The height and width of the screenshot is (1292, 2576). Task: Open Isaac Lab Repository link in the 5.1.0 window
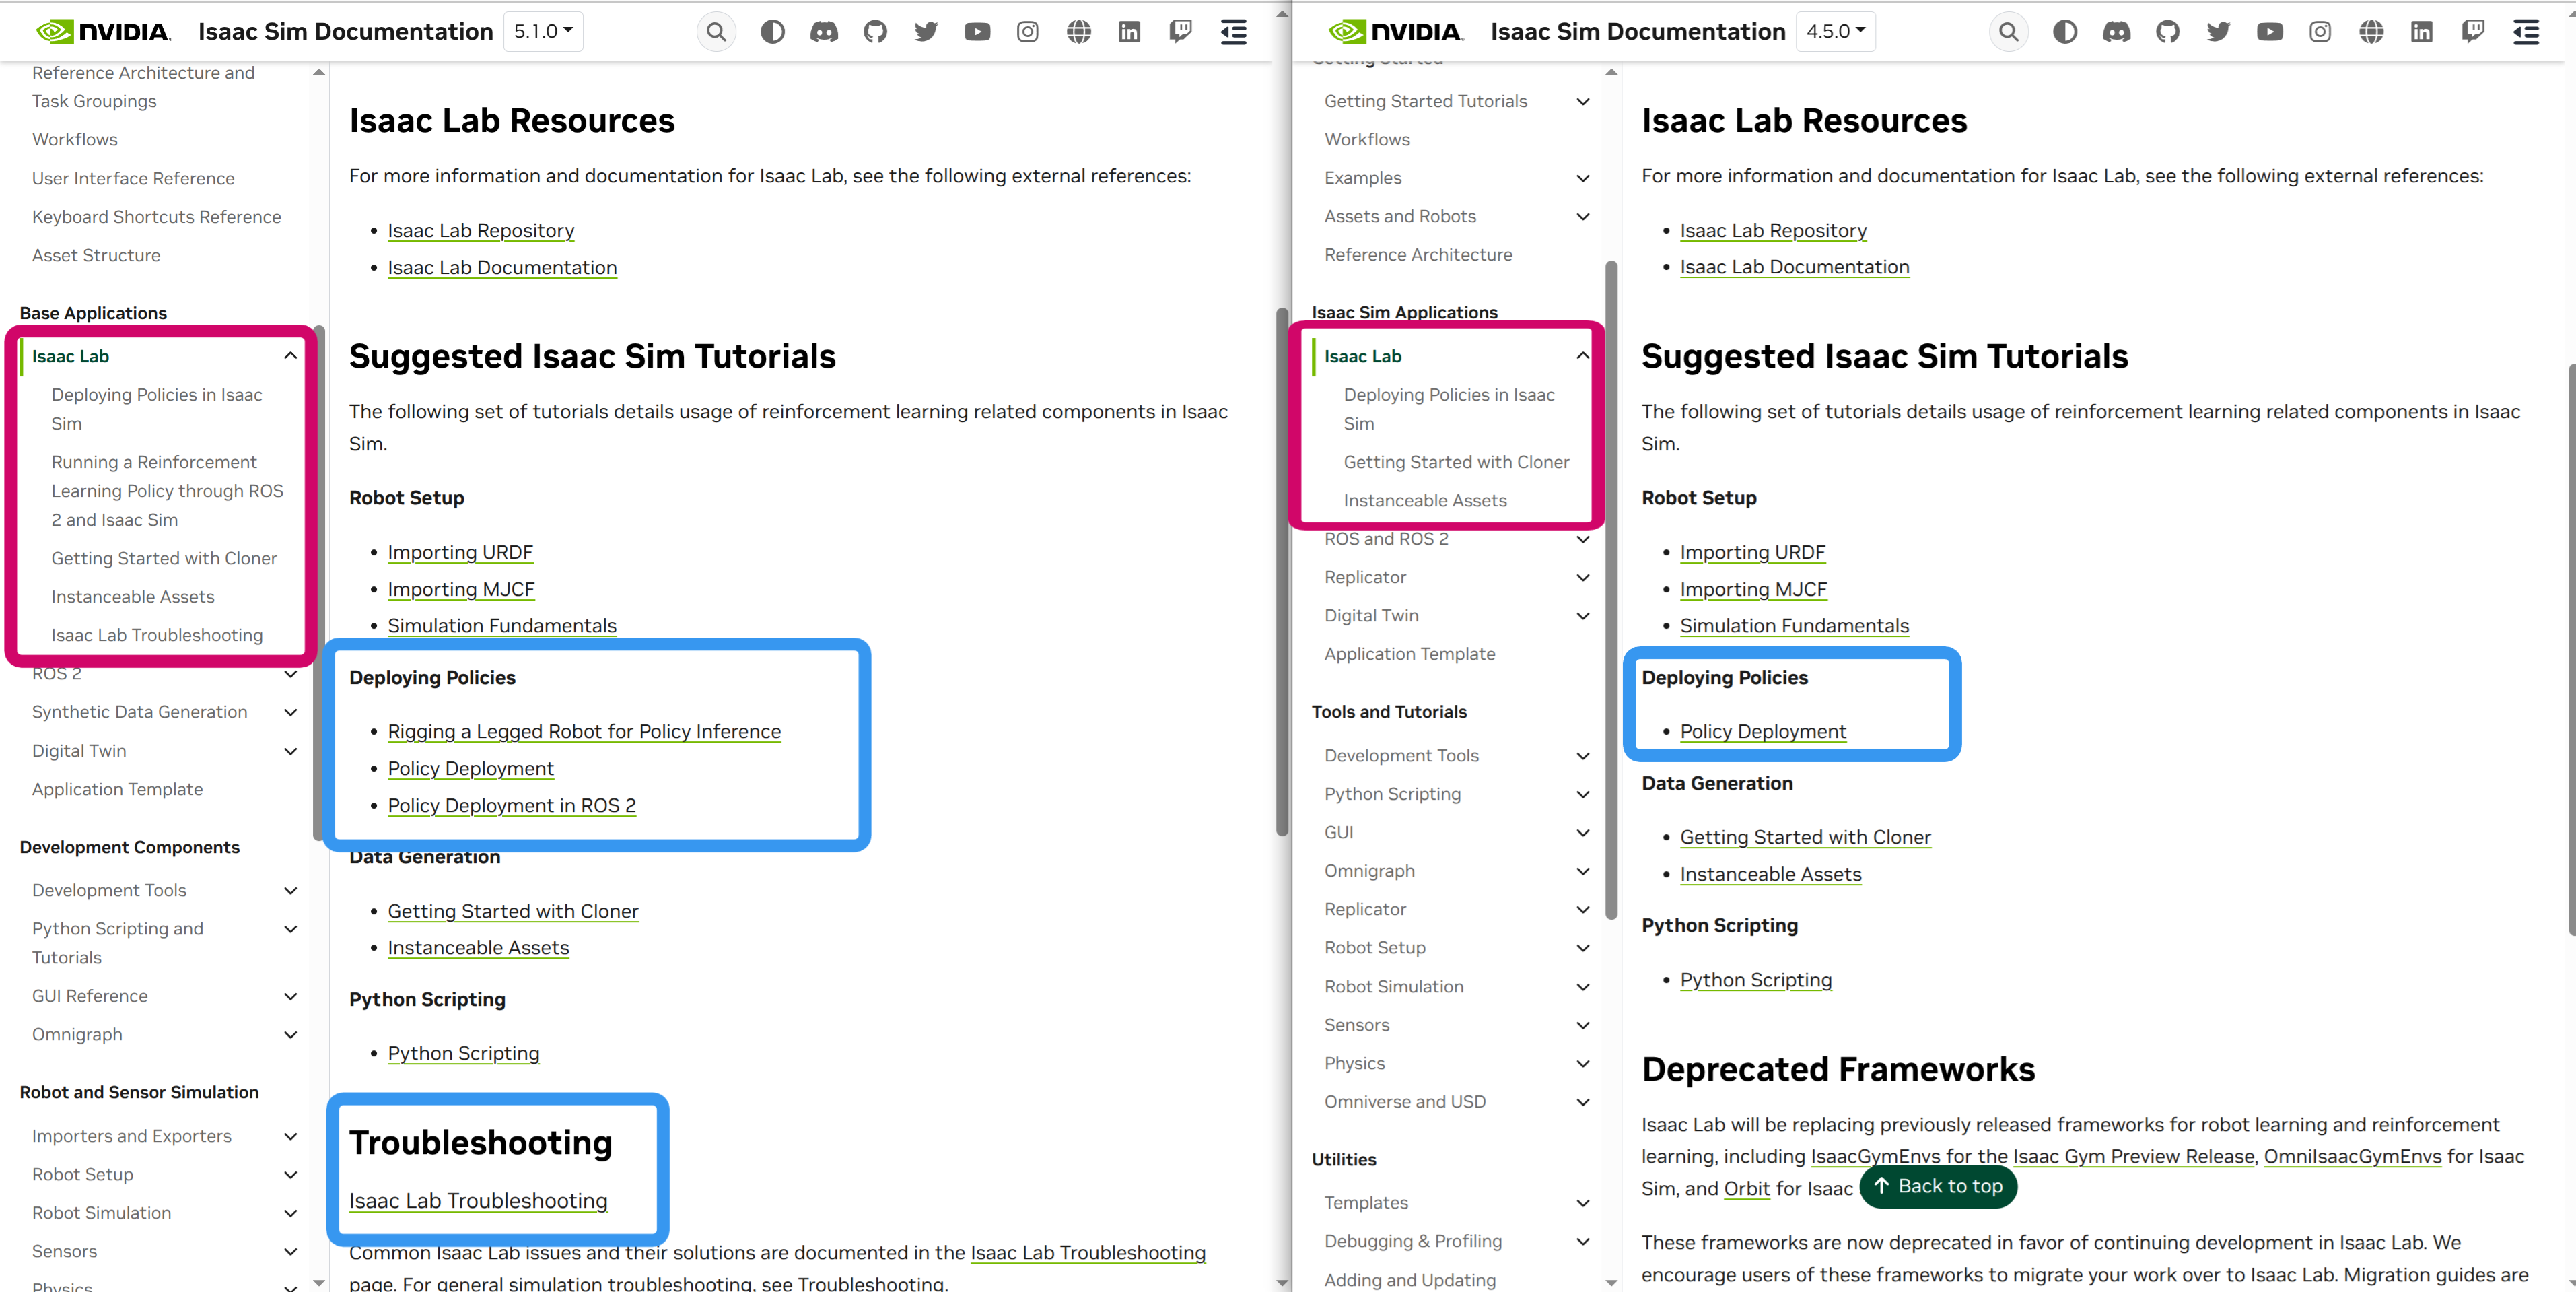(481, 230)
